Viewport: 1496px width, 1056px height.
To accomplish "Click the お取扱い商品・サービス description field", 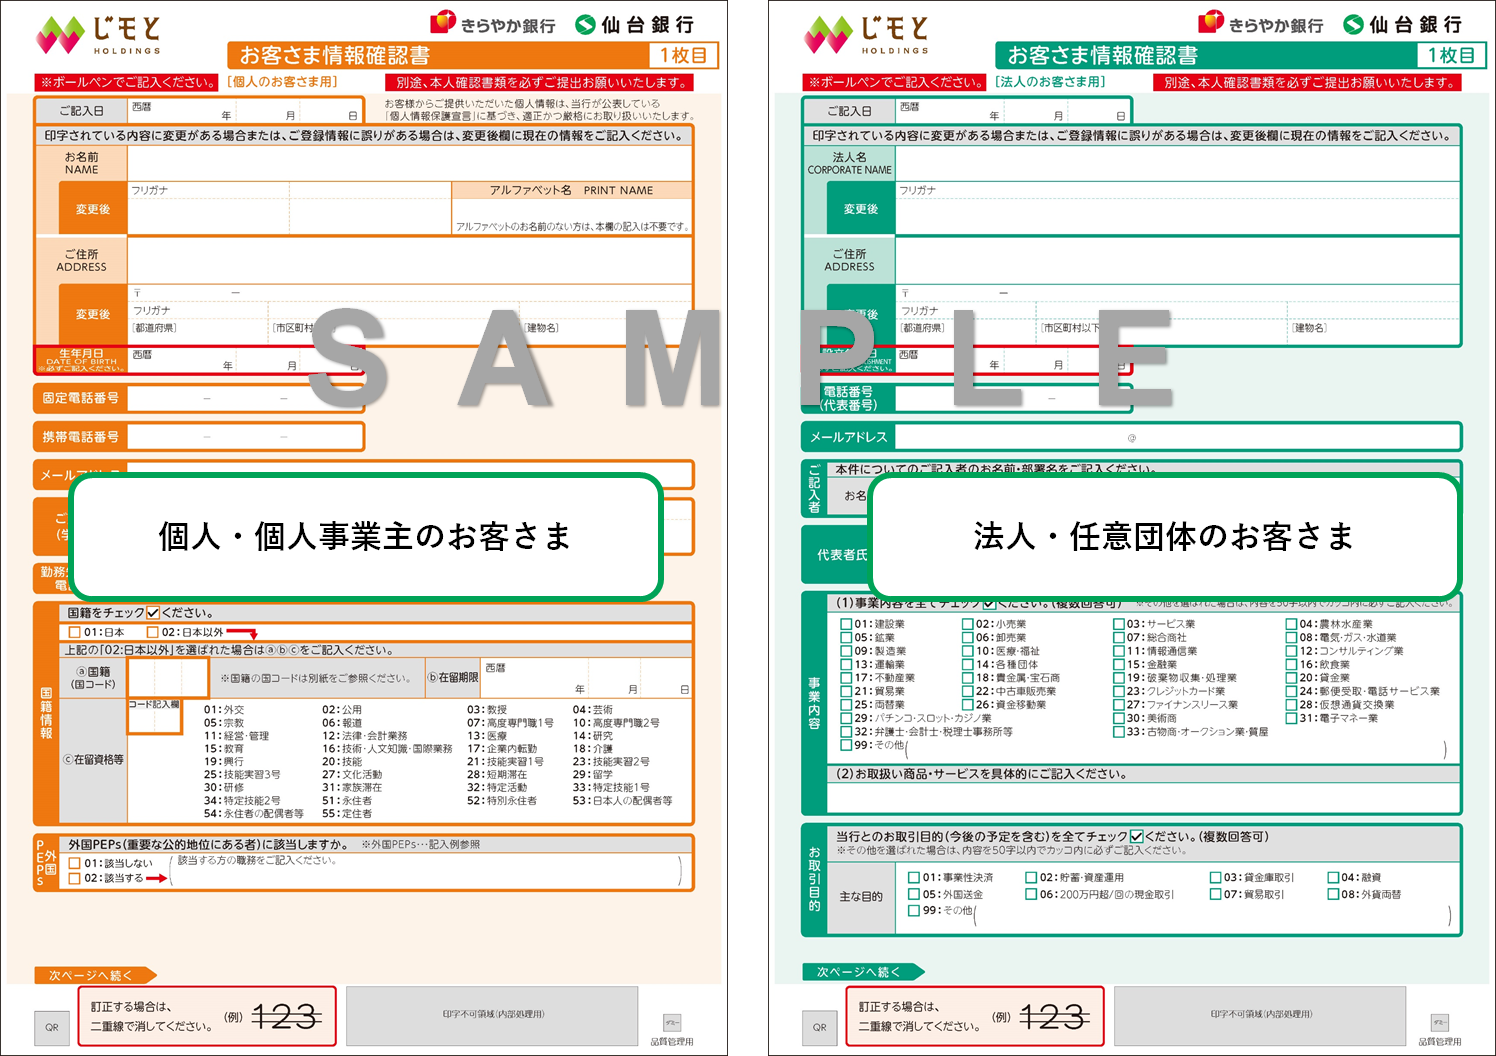I will pos(1143,797).
